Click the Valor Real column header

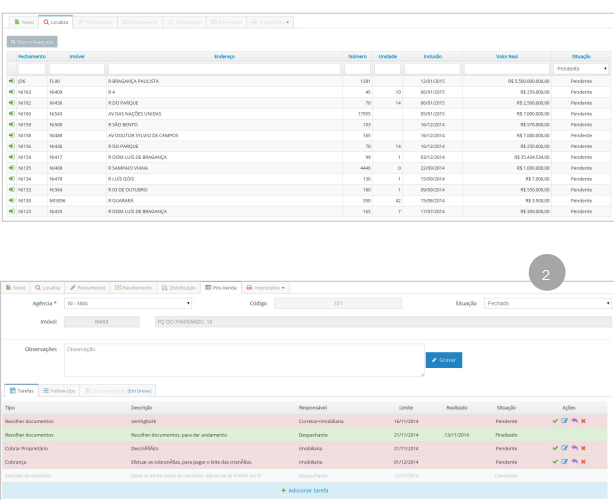pos(507,56)
